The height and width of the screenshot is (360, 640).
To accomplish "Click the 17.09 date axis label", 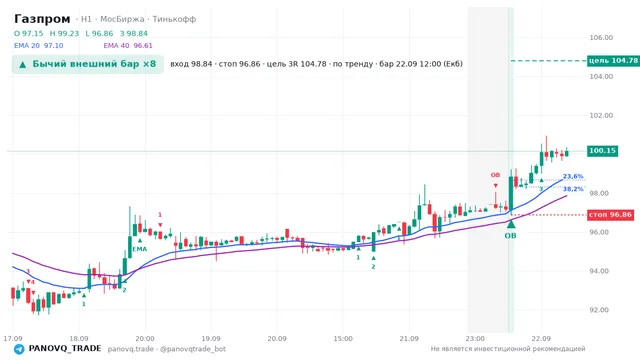I will coord(13,338).
